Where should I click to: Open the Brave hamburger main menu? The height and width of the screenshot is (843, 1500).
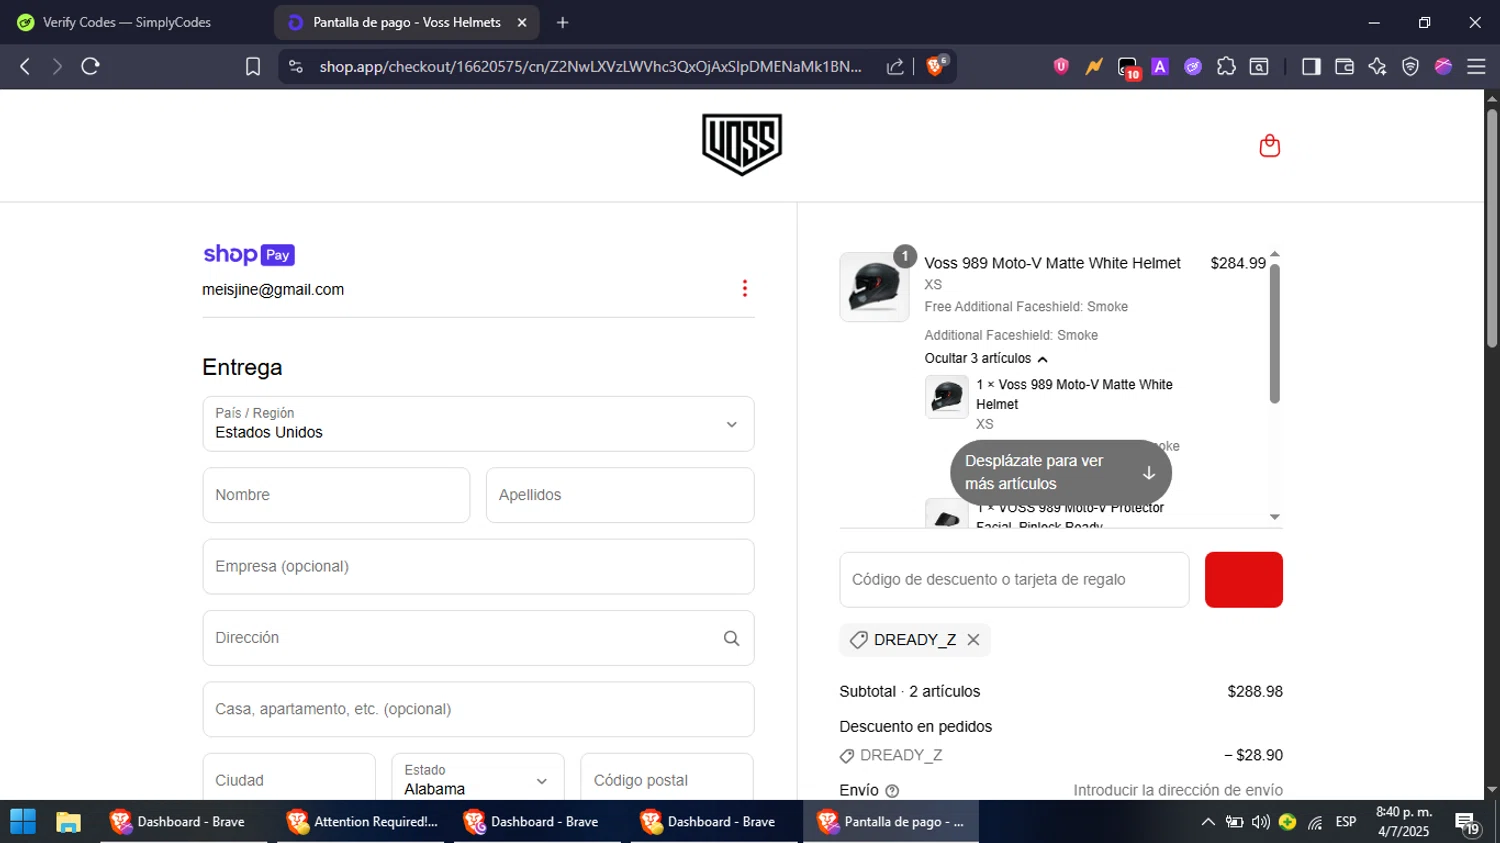[1476, 66]
